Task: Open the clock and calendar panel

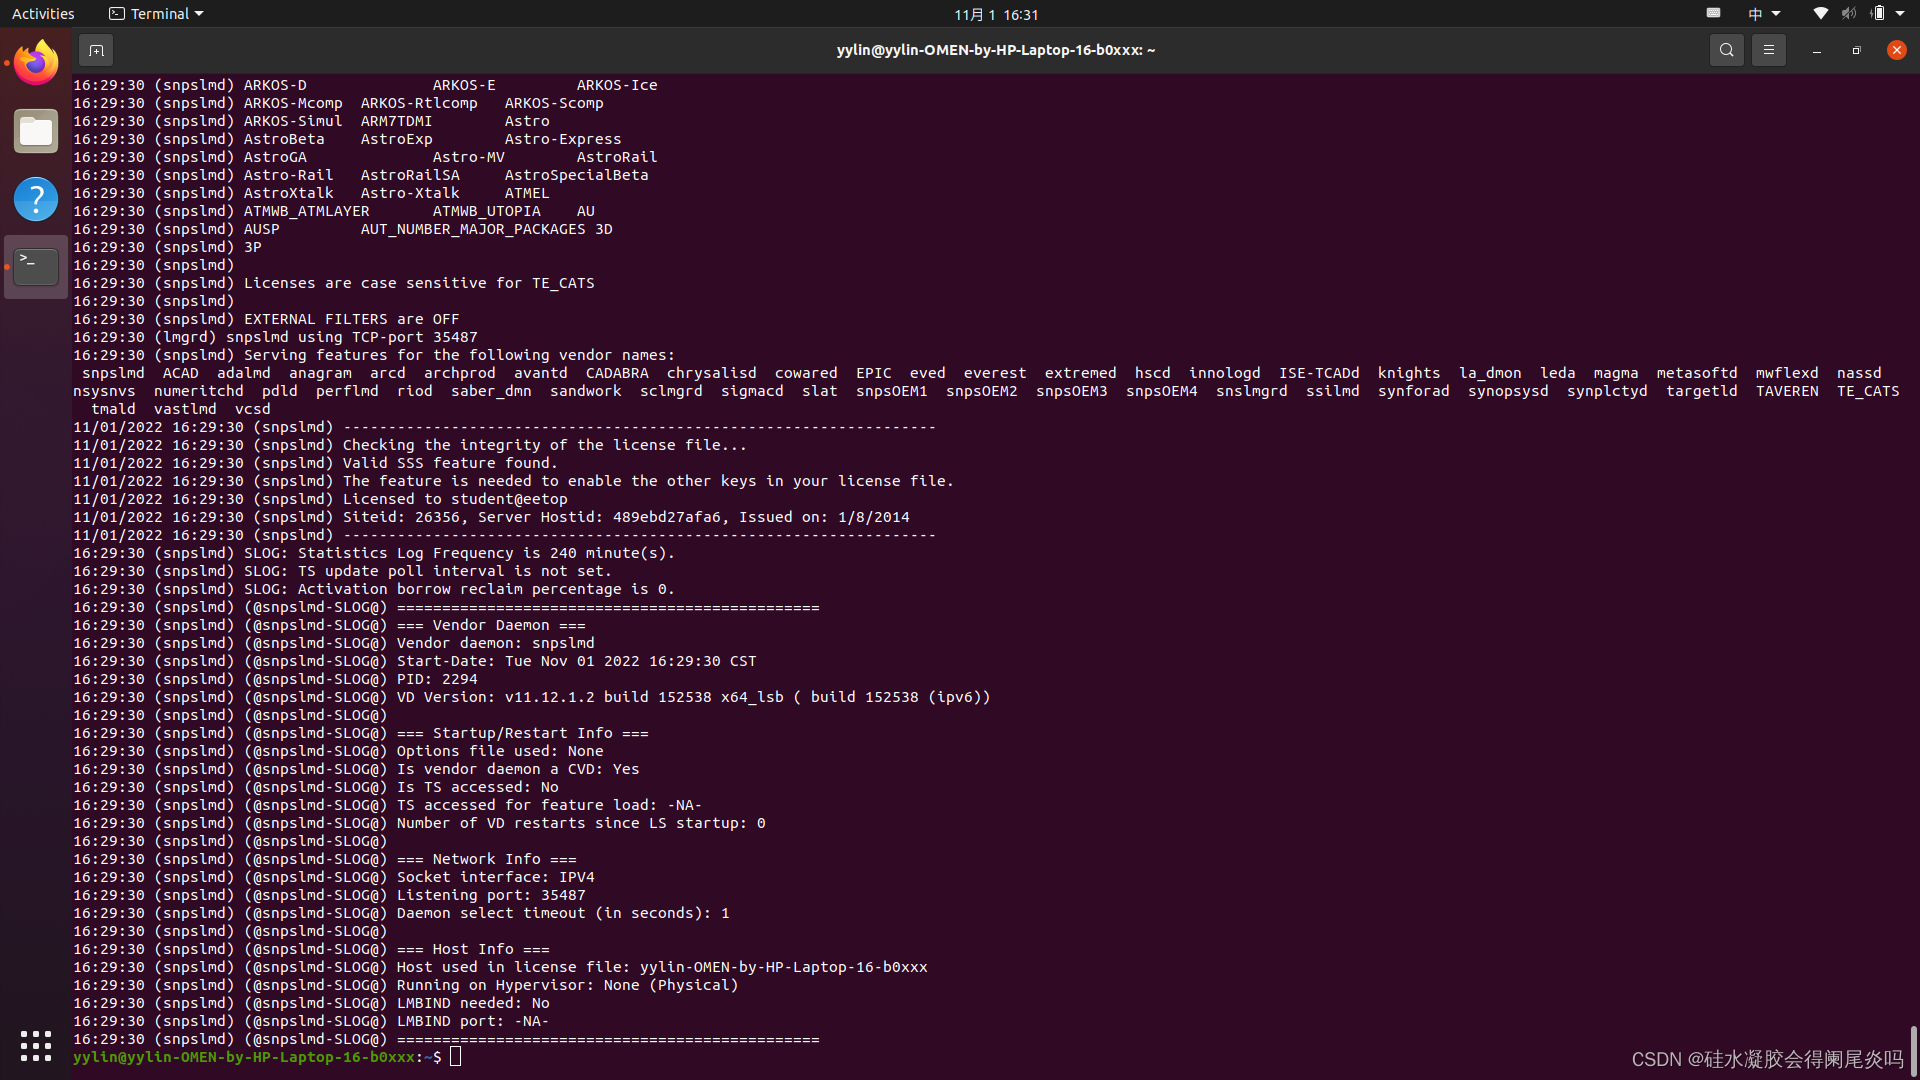Action: coord(996,14)
